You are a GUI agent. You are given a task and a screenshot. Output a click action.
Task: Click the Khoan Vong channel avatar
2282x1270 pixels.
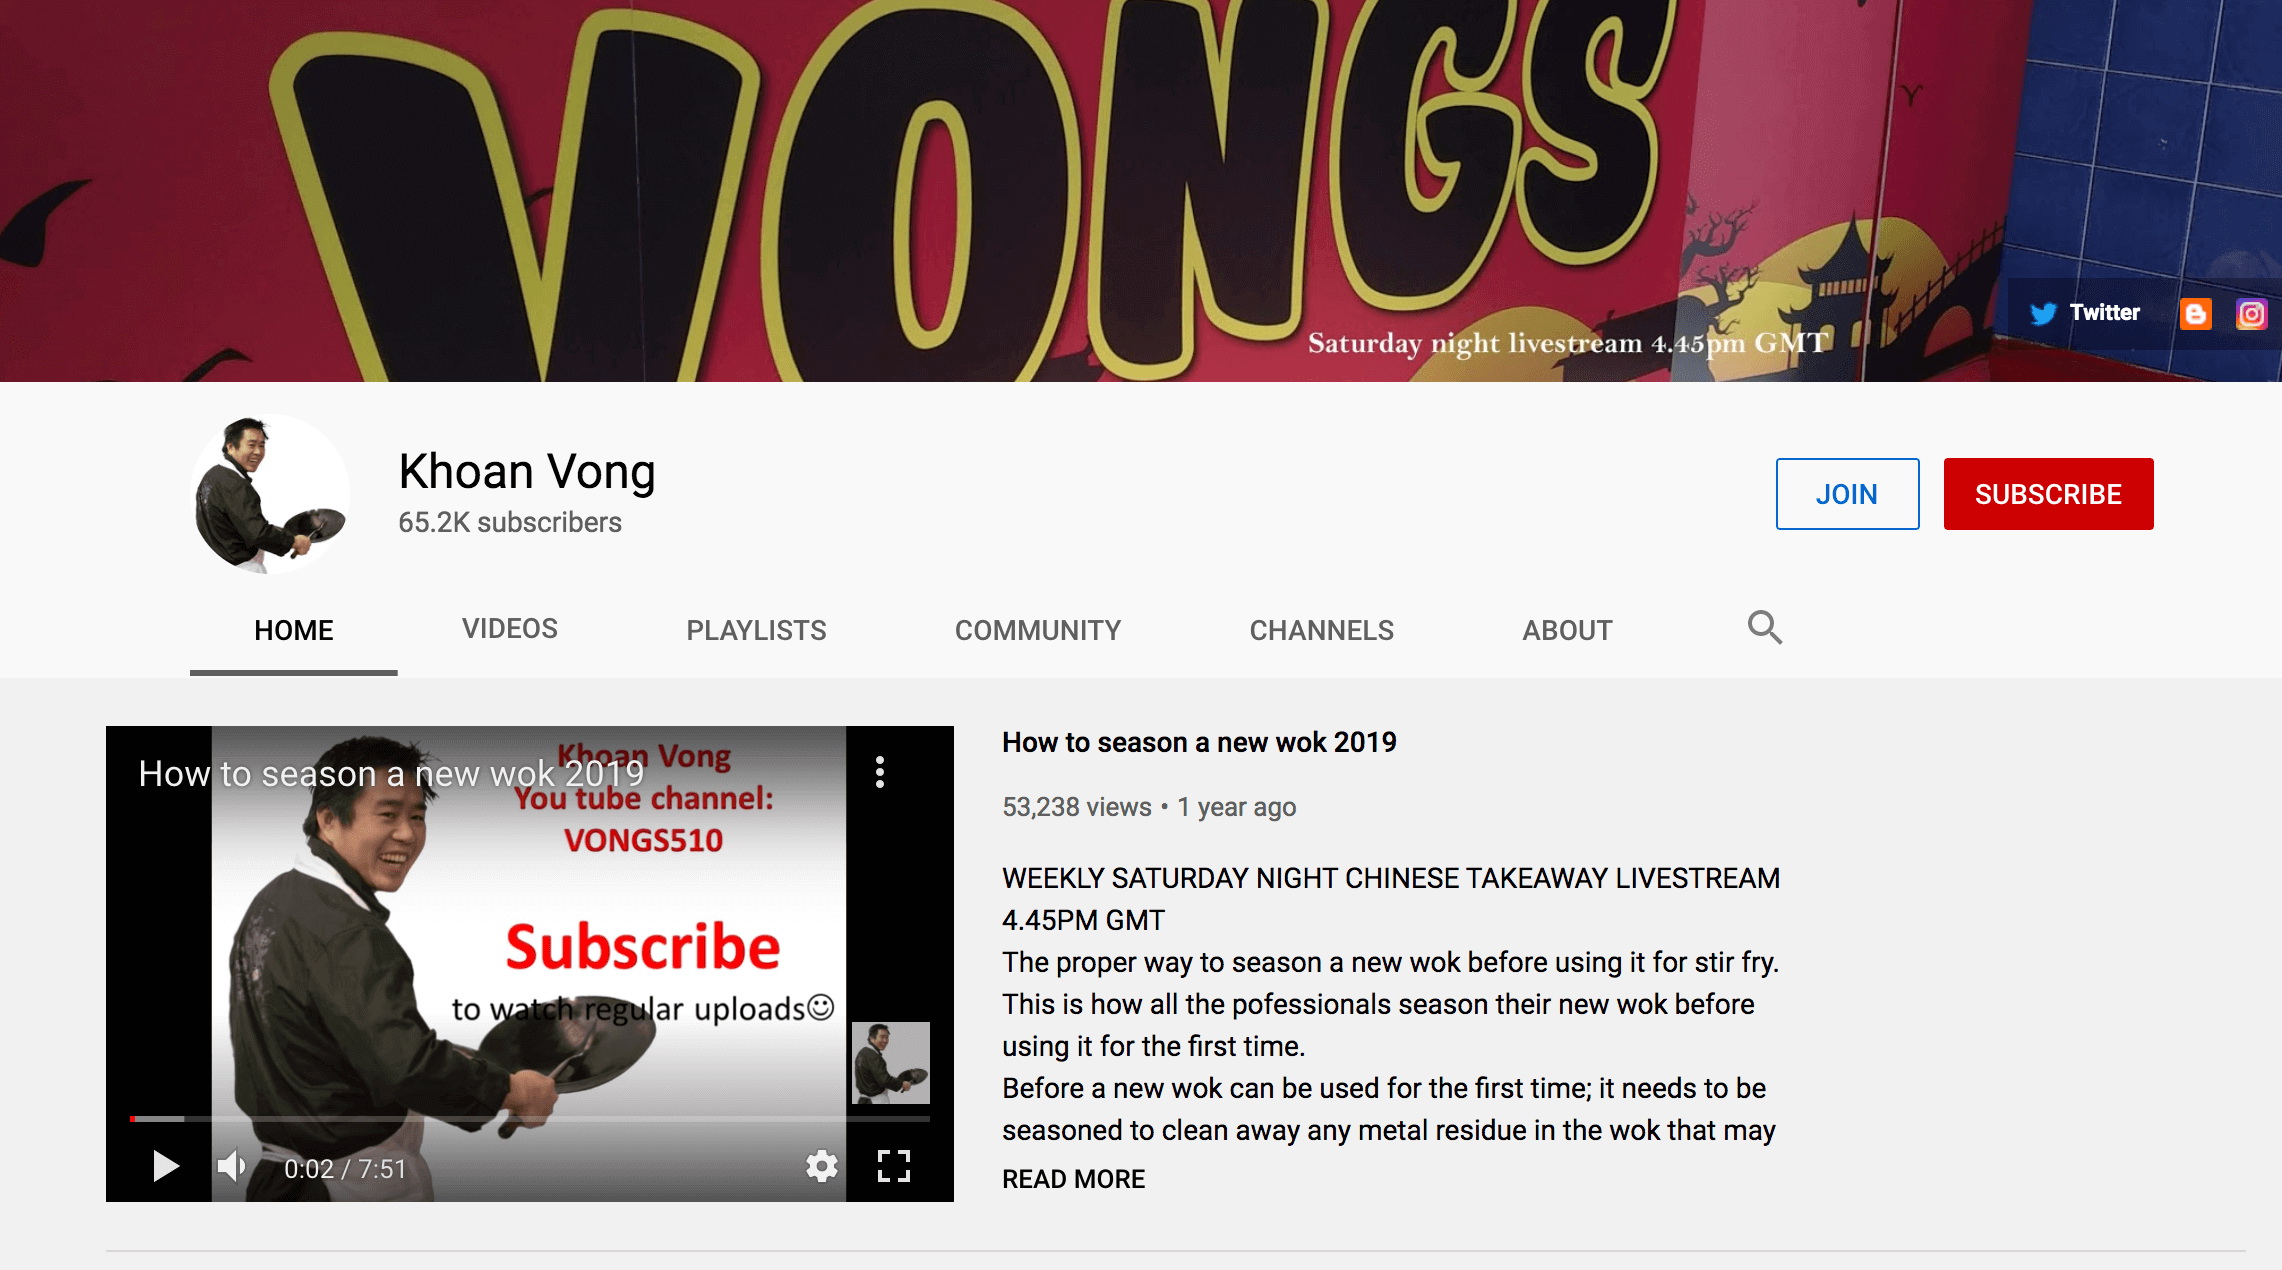270,494
